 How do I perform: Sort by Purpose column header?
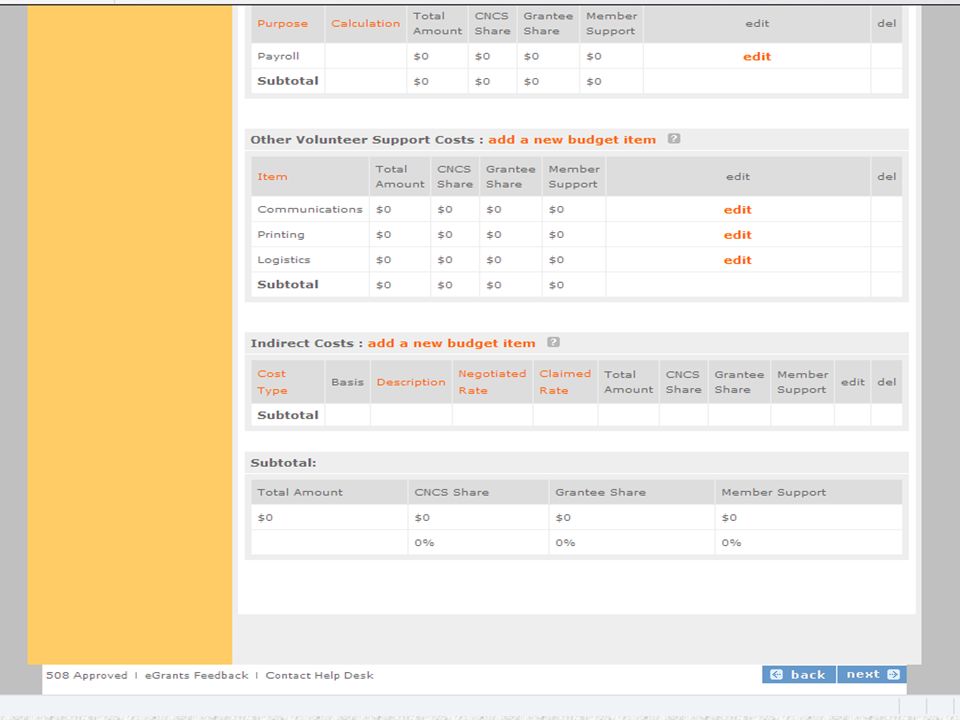(x=282, y=23)
